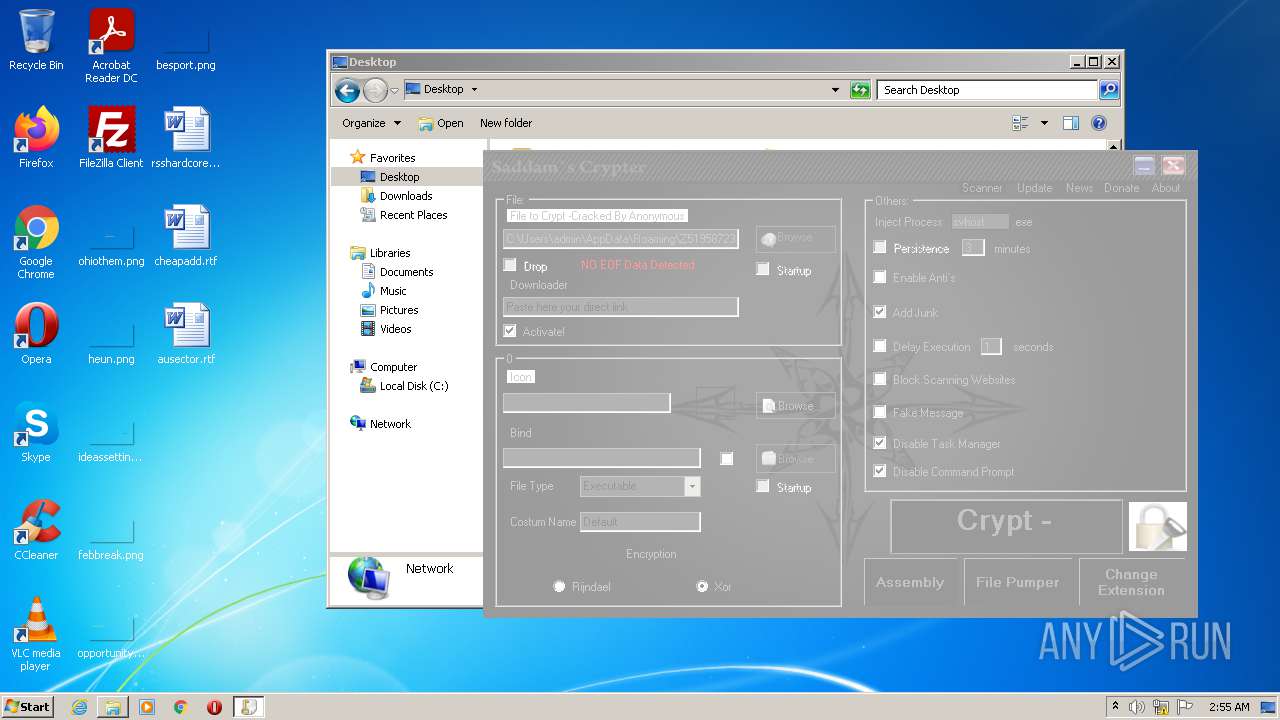
Task: Enable the Fake Message checkbox
Action: pyautogui.click(x=880, y=412)
